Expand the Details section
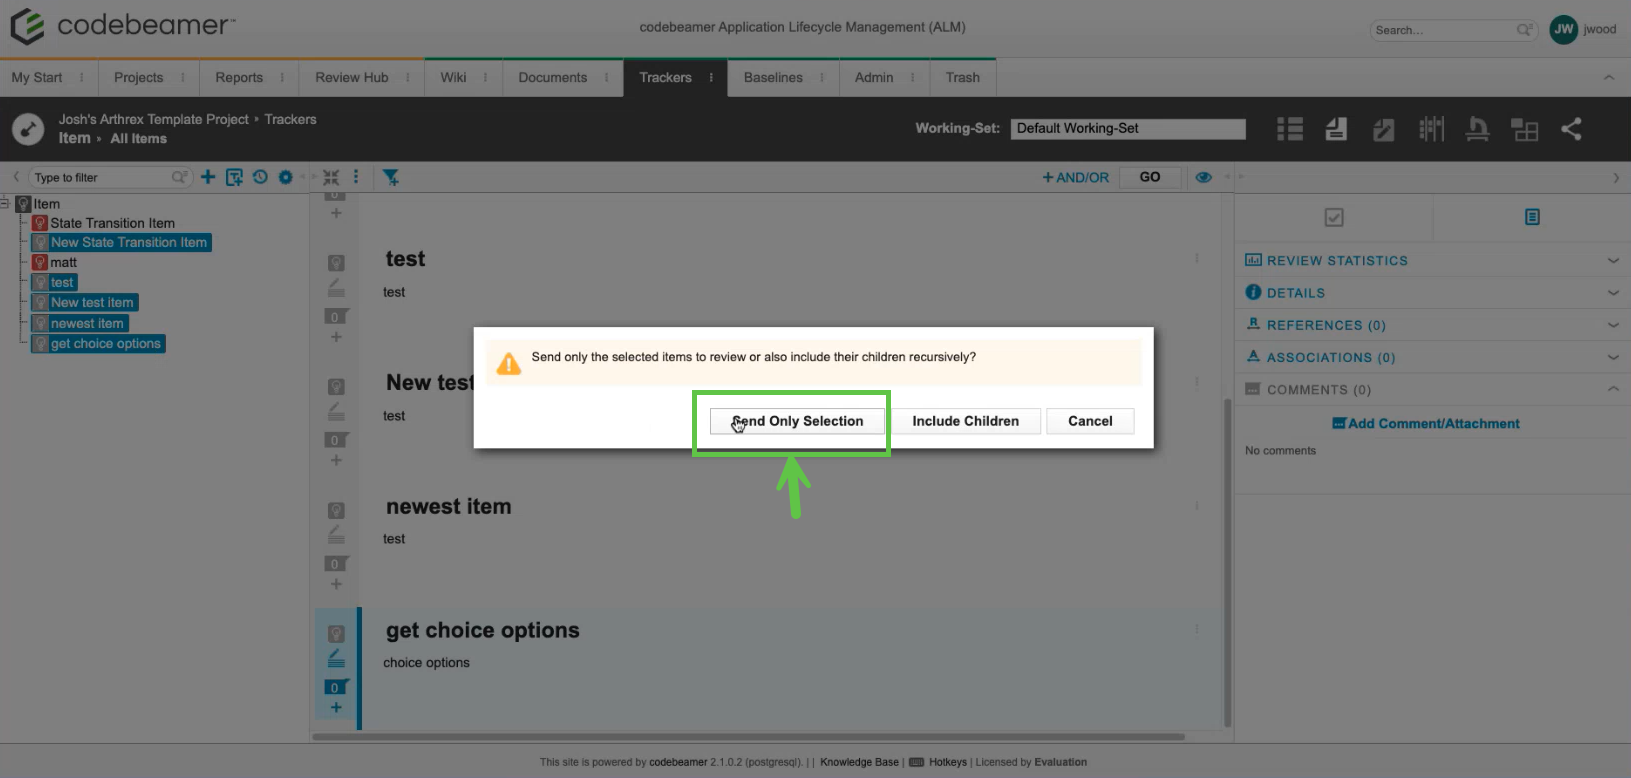Viewport: 1631px width, 778px height. 1612,293
